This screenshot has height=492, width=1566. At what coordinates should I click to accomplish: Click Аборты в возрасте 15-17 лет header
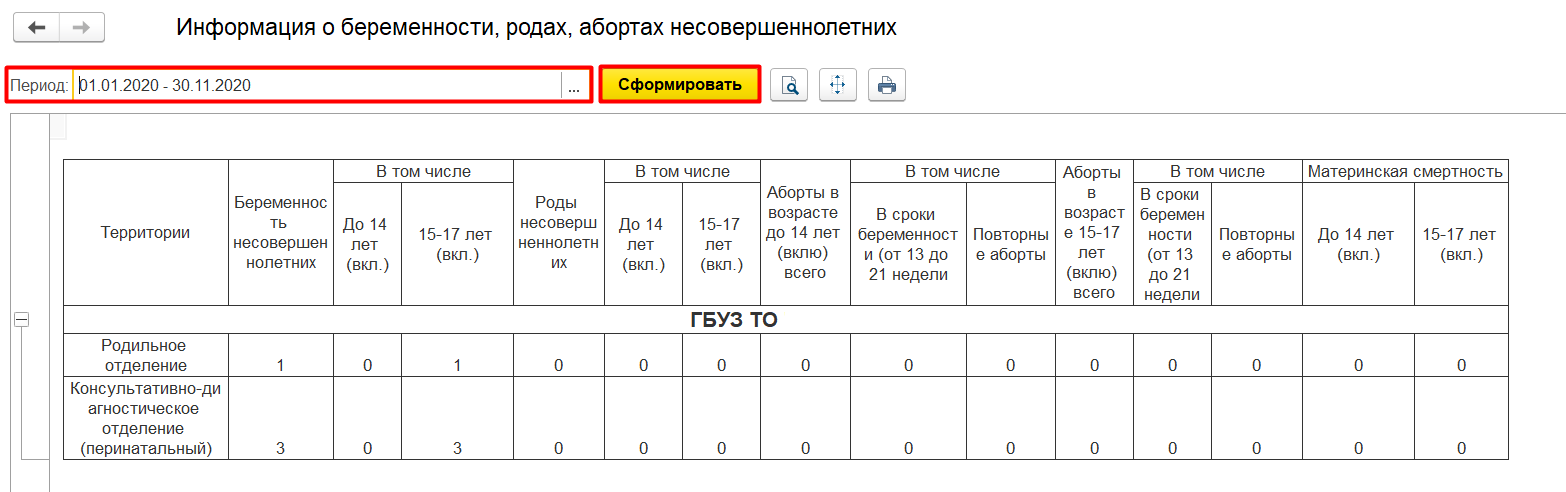[x=1094, y=233]
